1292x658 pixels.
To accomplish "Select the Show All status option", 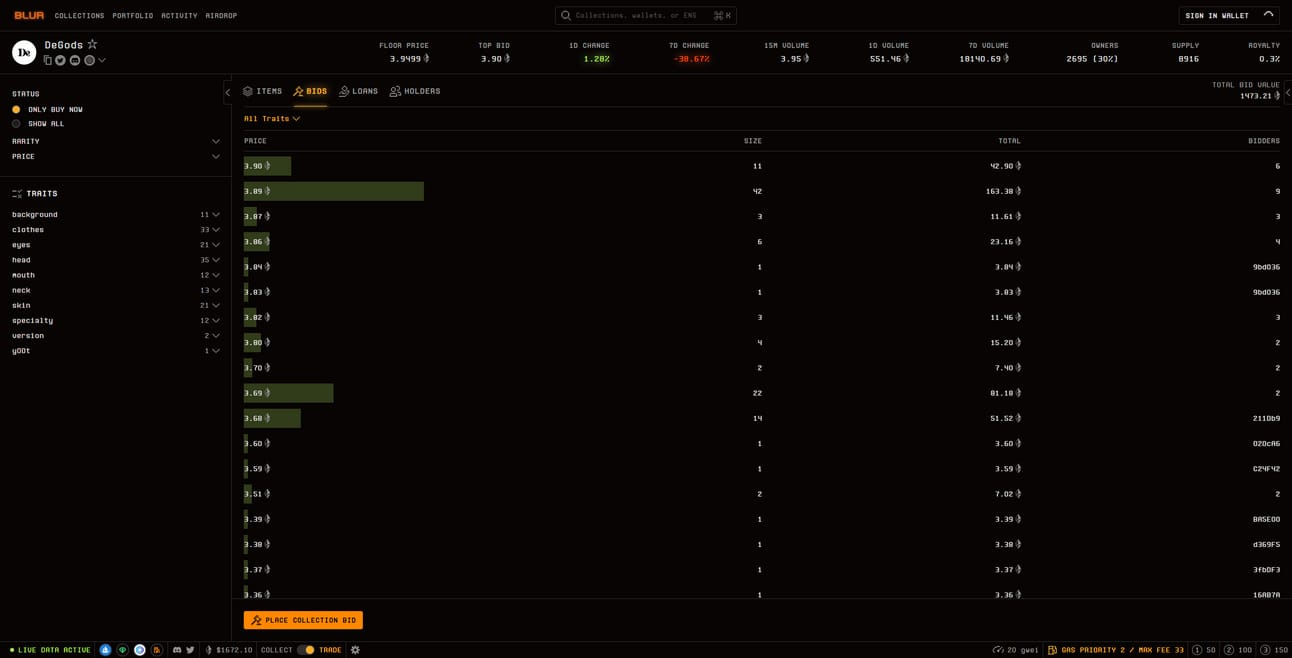I will (x=38, y=124).
